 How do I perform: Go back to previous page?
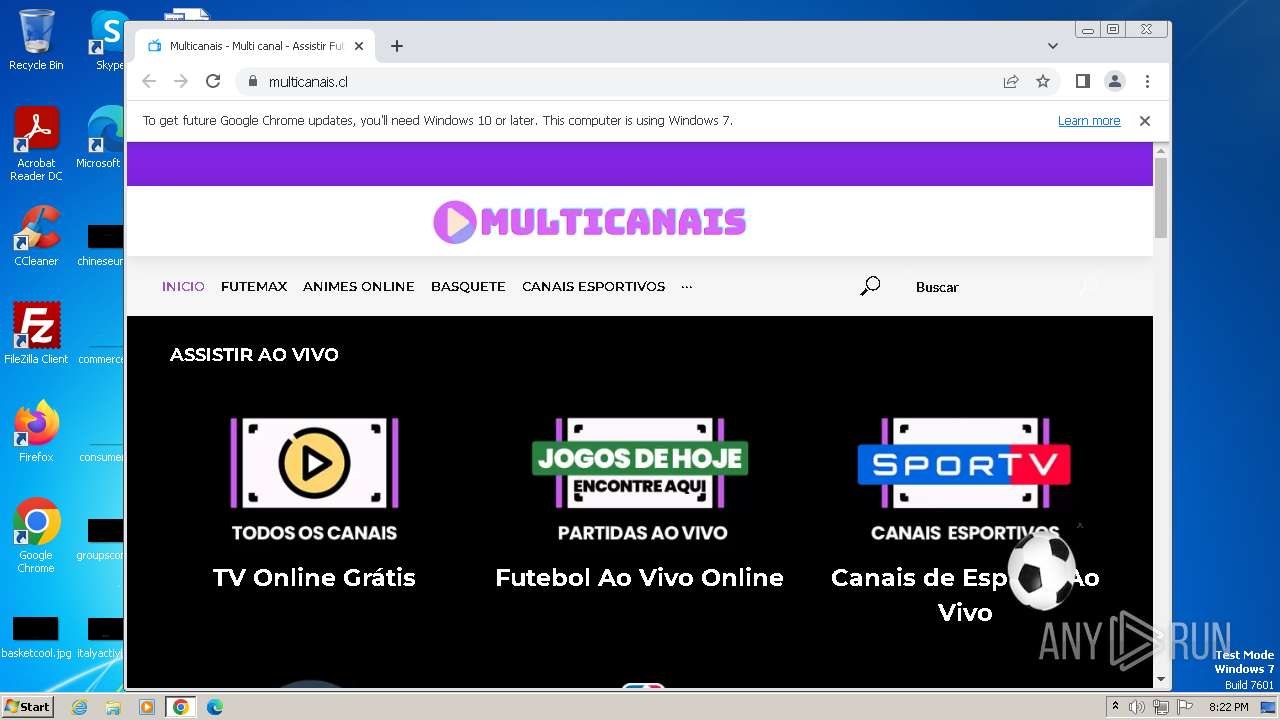coord(149,81)
